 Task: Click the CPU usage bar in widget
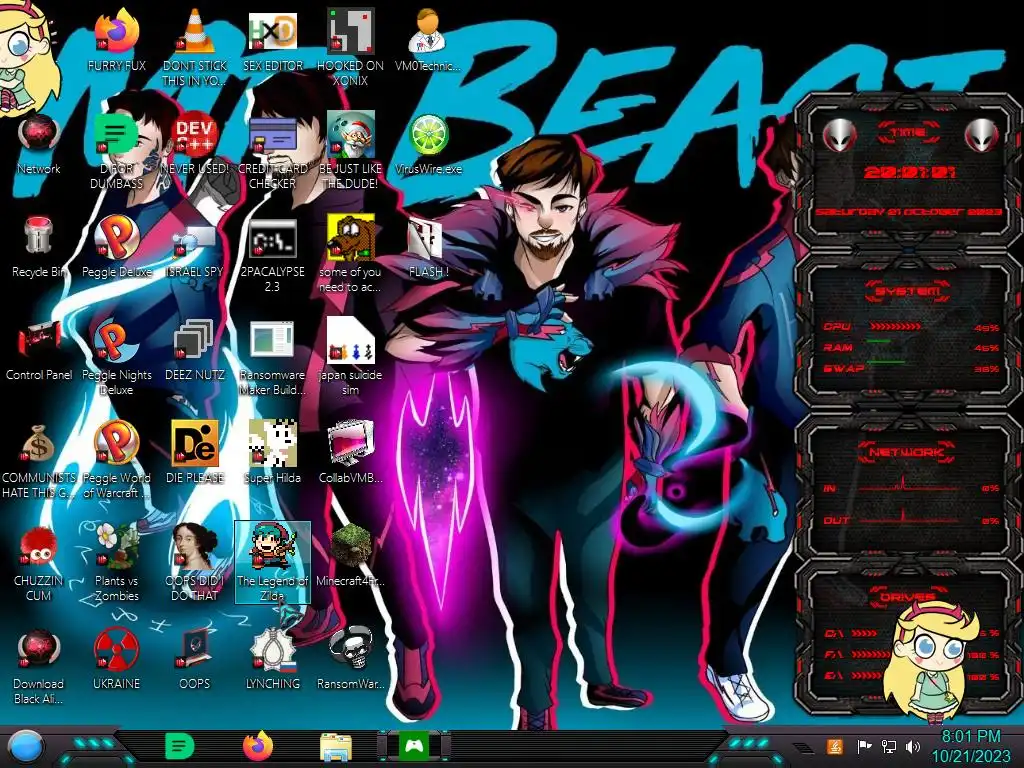[x=895, y=326]
